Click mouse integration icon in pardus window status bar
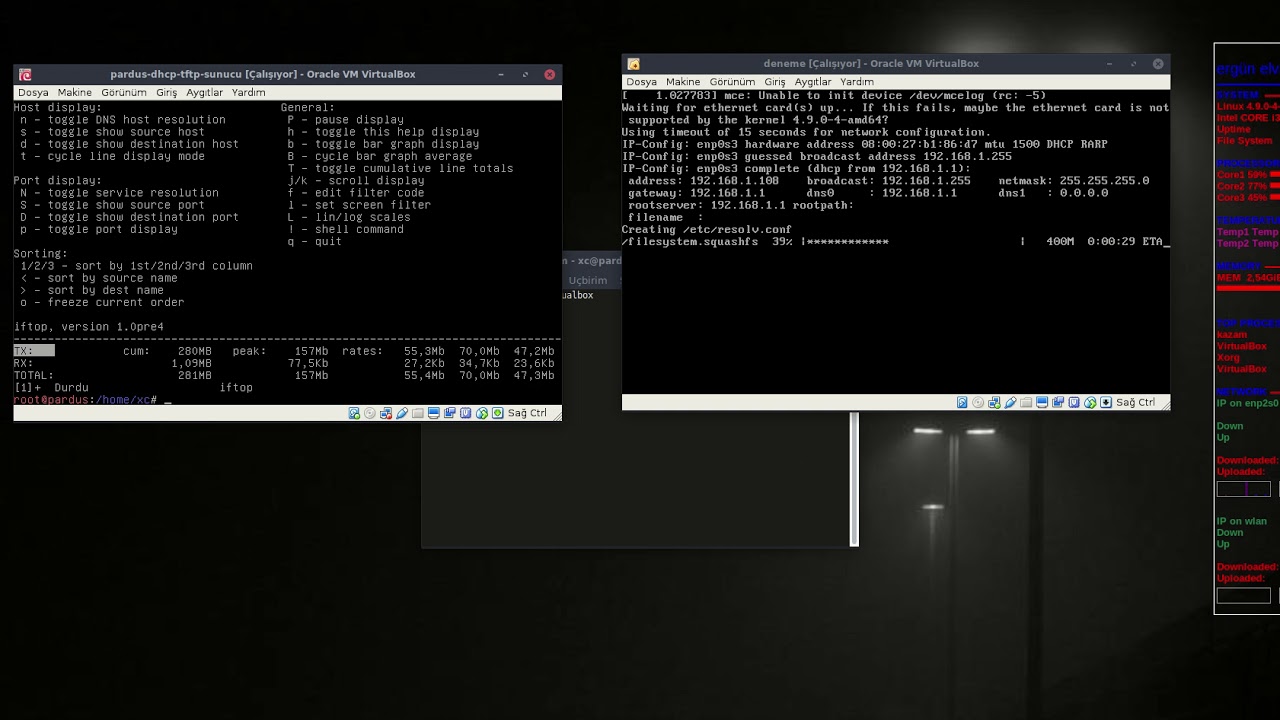Screen dimensions: 1280x720 [x=482, y=413]
